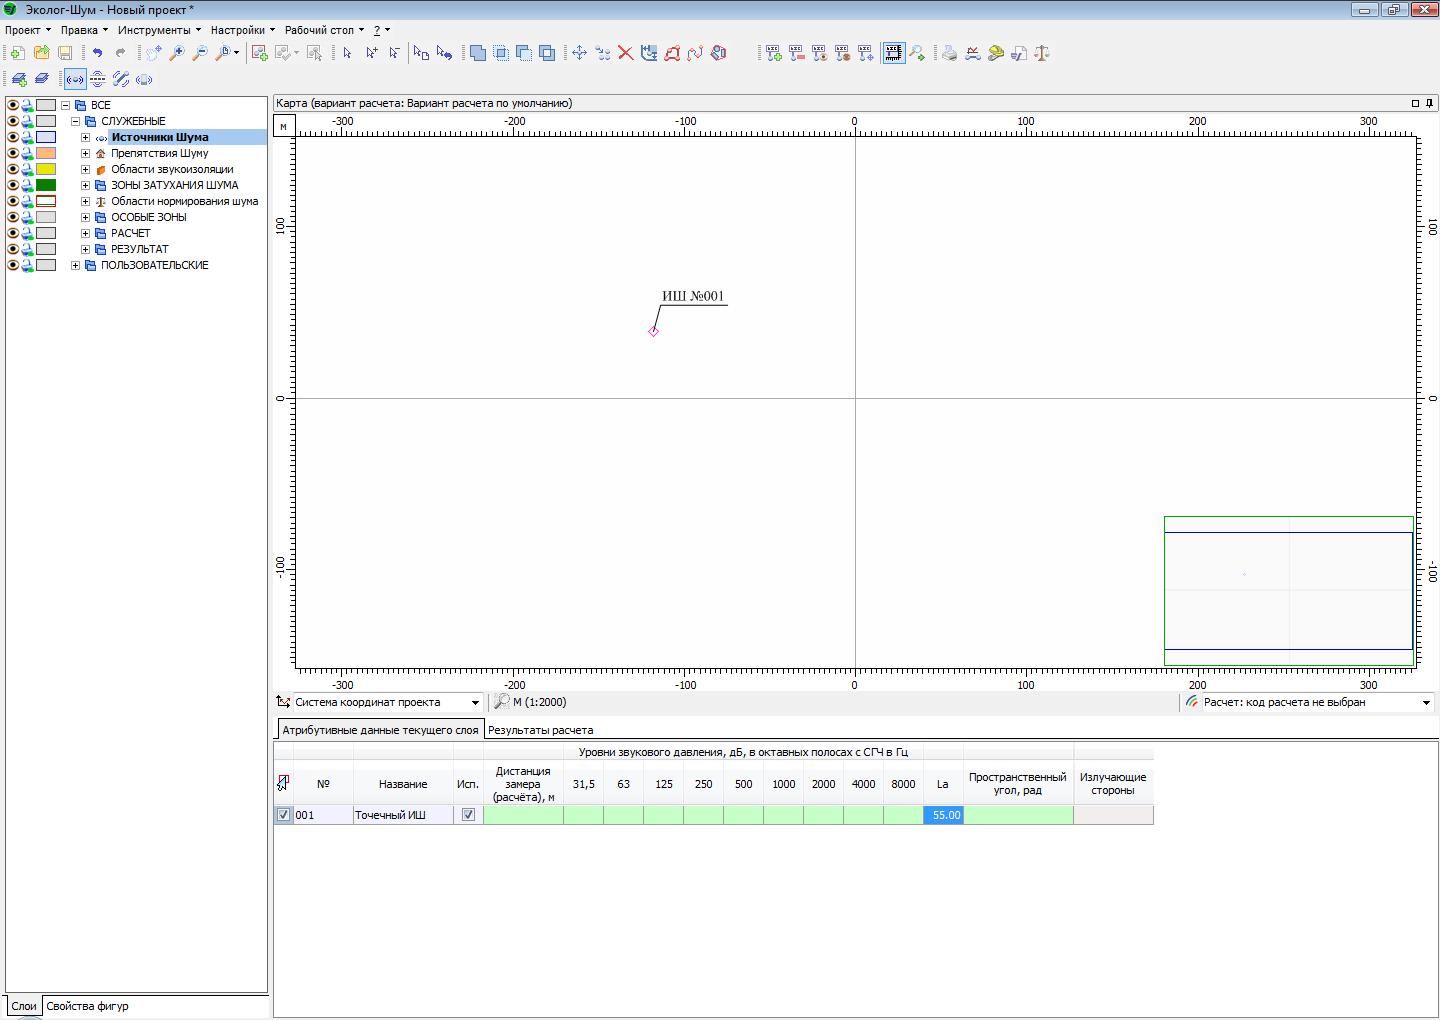This screenshot has height=1020, width=1440.
Task: Uncheck the Исп. checkbox for source 001
Action: click(468, 815)
